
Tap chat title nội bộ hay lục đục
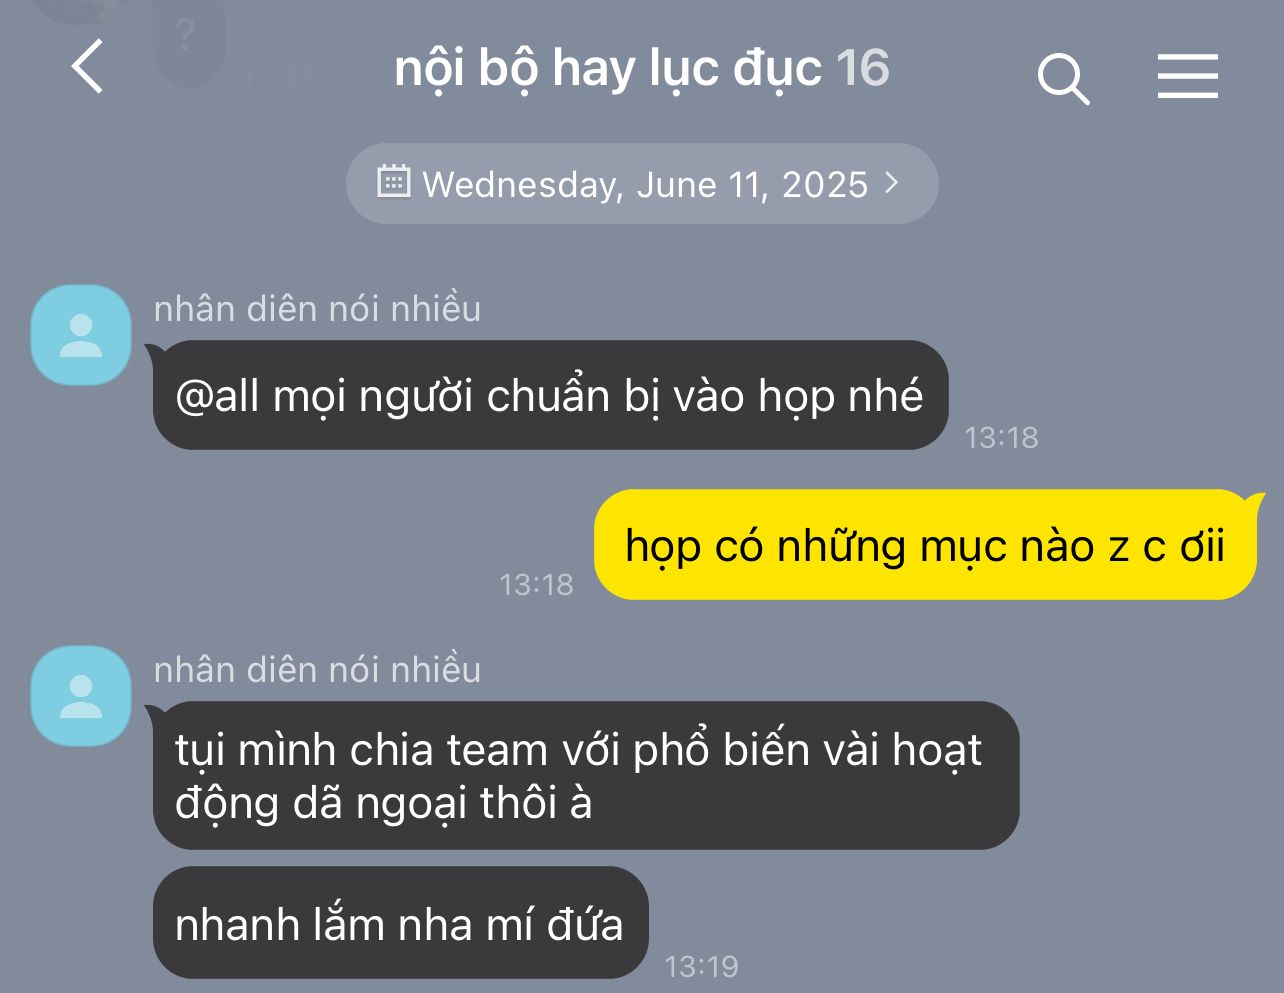[x=607, y=68]
